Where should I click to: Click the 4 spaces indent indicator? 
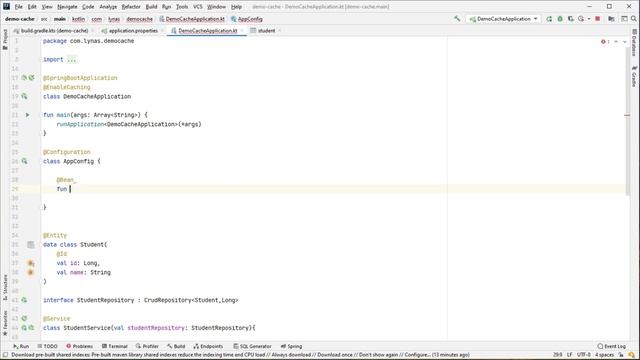tap(604, 355)
